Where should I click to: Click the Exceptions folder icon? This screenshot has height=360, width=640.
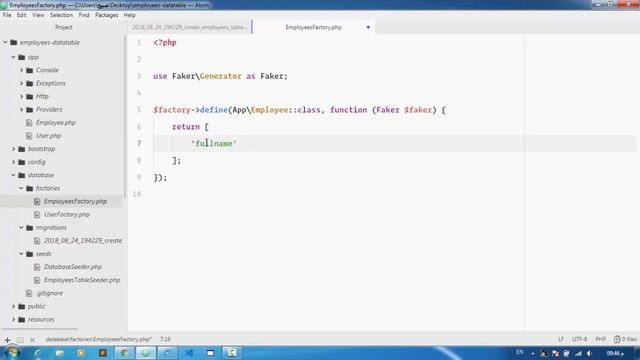click(29, 83)
